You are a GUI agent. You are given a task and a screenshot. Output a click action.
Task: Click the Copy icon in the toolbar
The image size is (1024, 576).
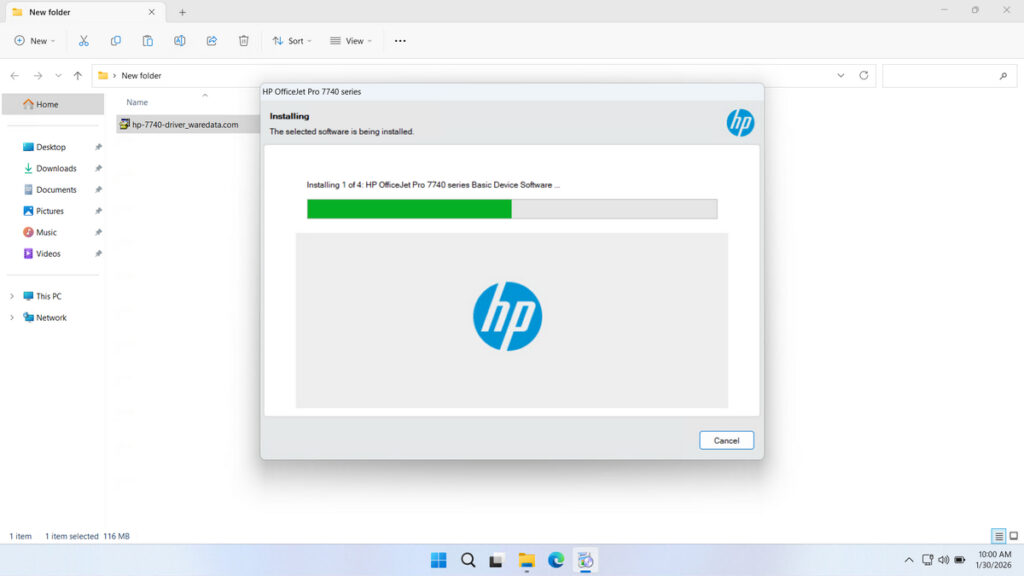(x=116, y=40)
